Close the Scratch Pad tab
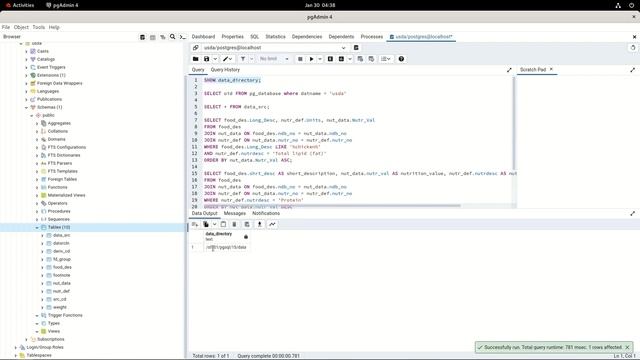This screenshot has height=360, width=640. point(551,69)
